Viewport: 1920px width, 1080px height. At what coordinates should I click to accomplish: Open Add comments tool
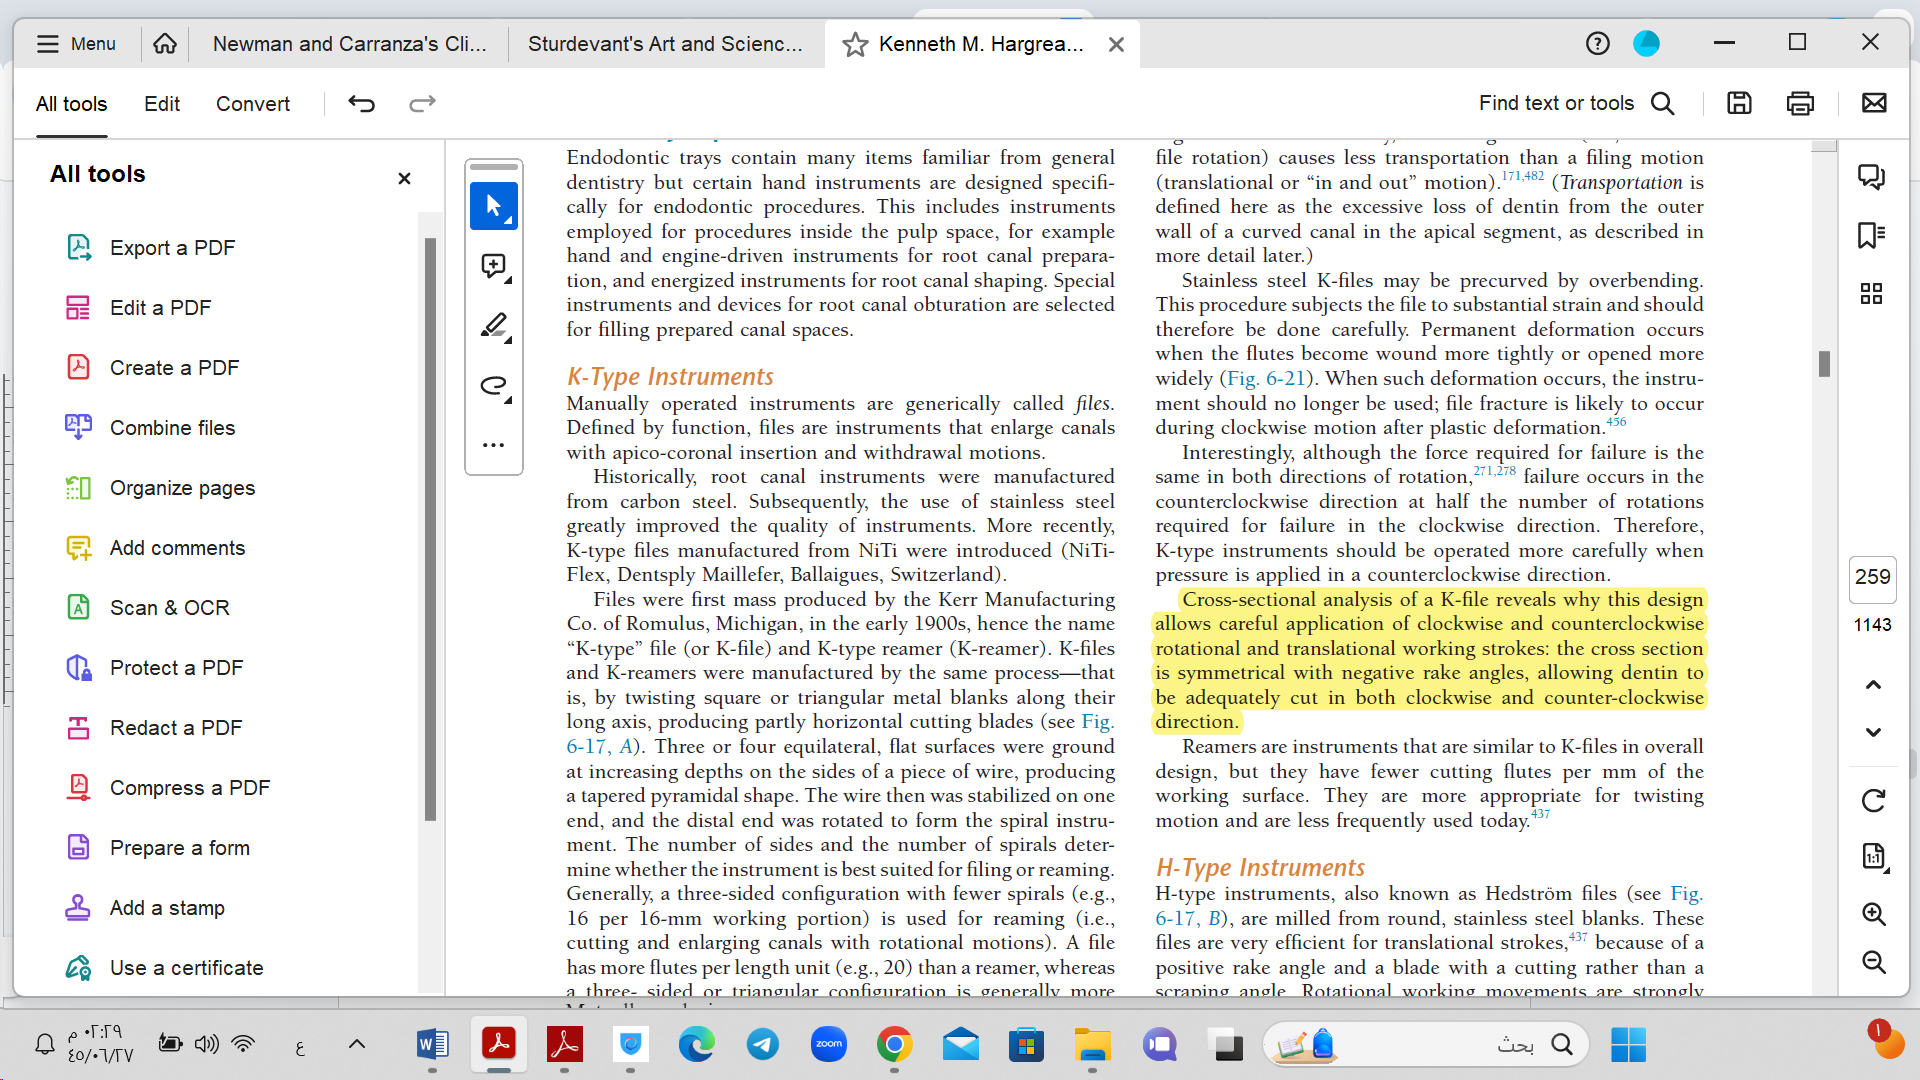177,548
